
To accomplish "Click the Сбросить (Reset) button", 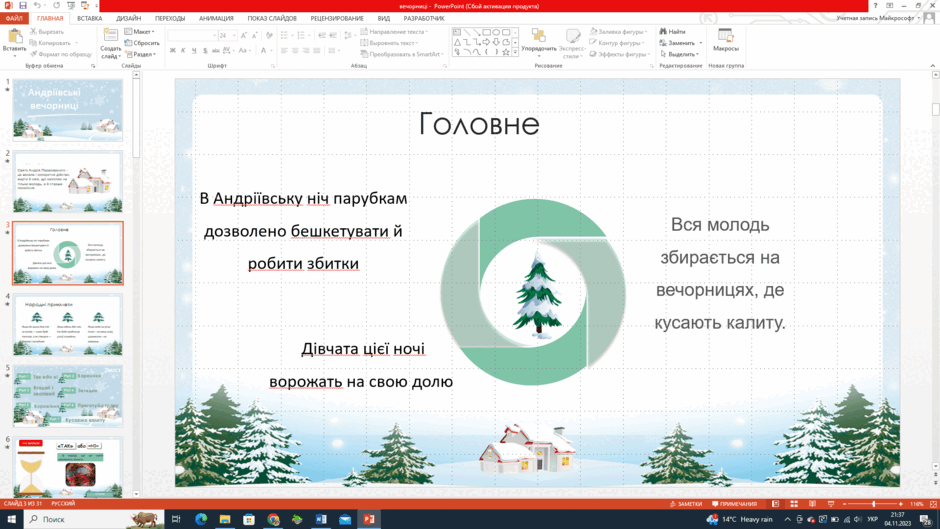I will 142,43.
